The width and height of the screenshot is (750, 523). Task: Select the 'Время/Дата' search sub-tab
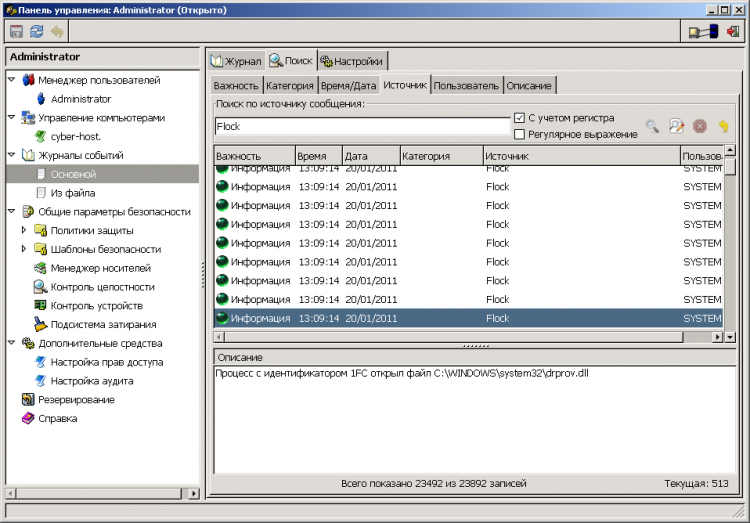[x=348, y=86]
